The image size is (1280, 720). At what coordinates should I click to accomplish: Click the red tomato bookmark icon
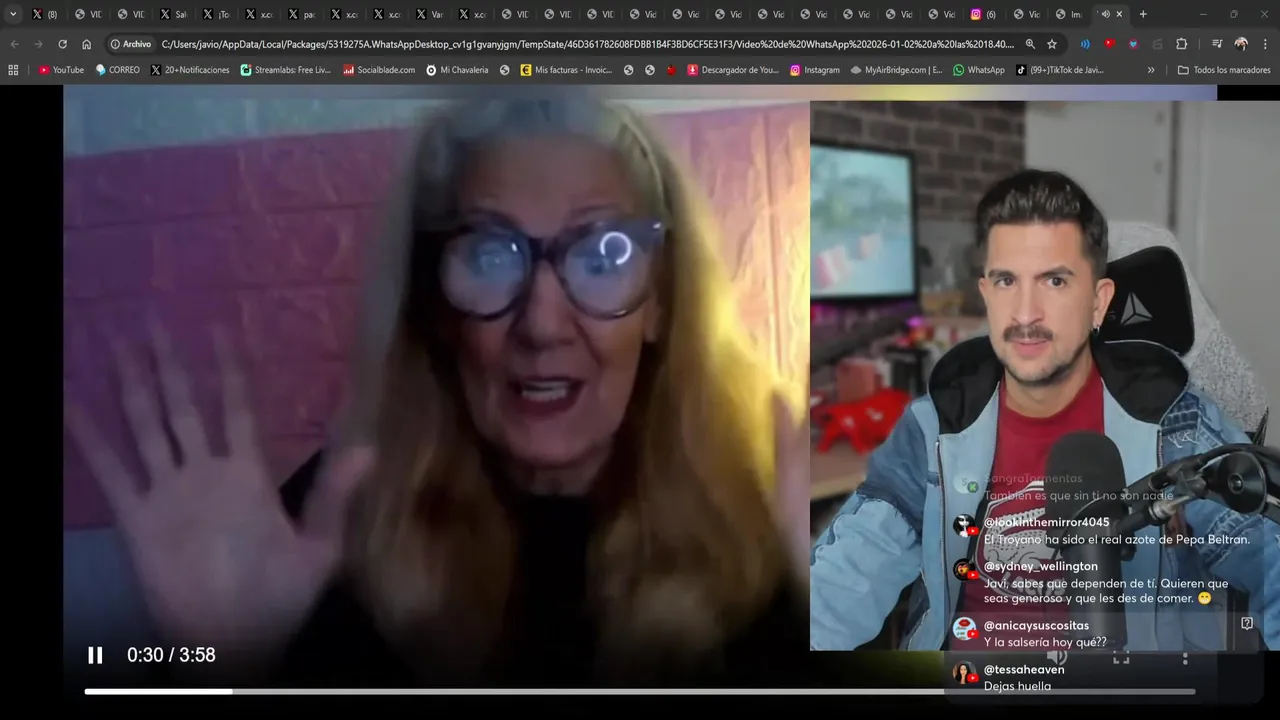click(x=671, y=70)
